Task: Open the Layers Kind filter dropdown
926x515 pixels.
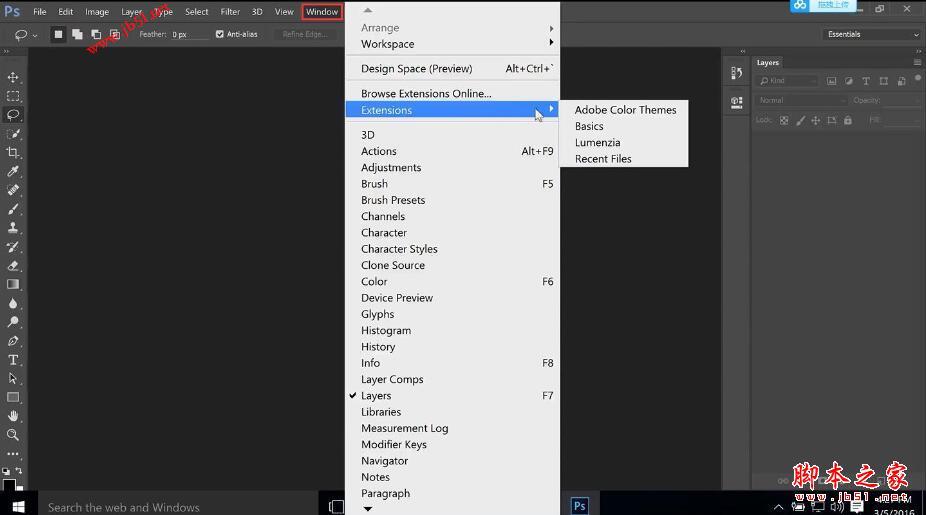Action: (787, 81)
